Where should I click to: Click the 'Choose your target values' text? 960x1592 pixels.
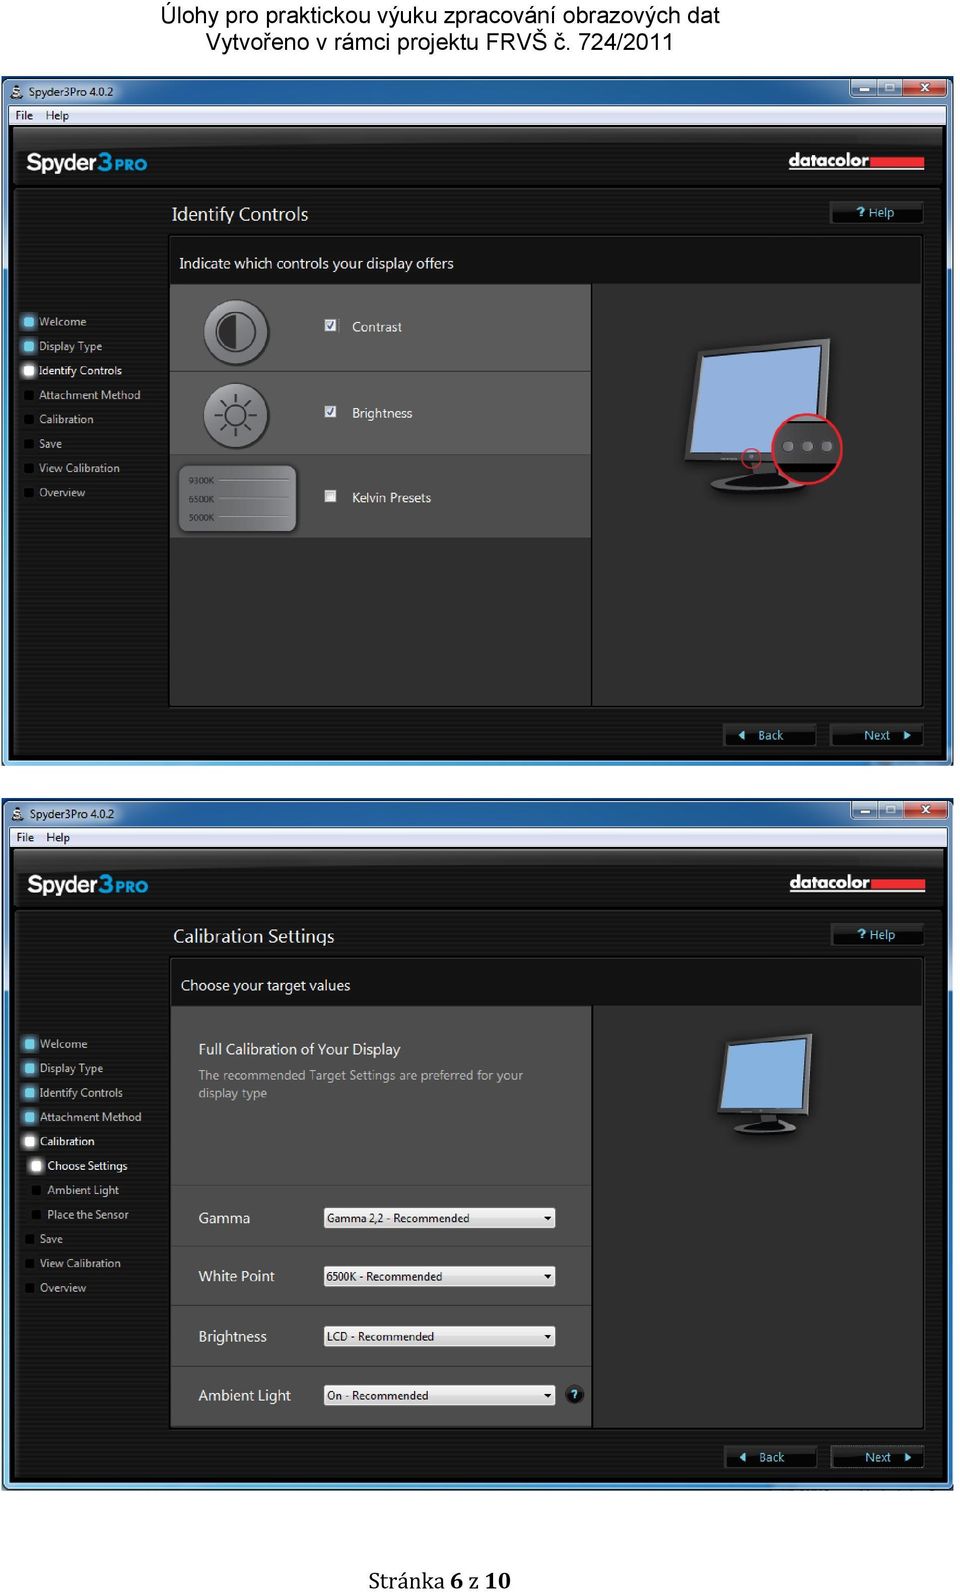265,986
